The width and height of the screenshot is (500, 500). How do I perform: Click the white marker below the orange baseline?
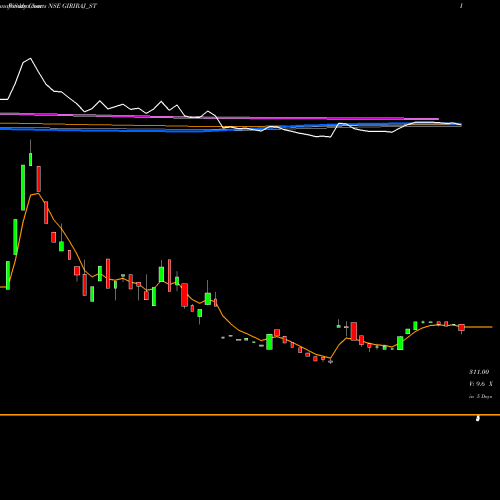[x=478, y=419]
